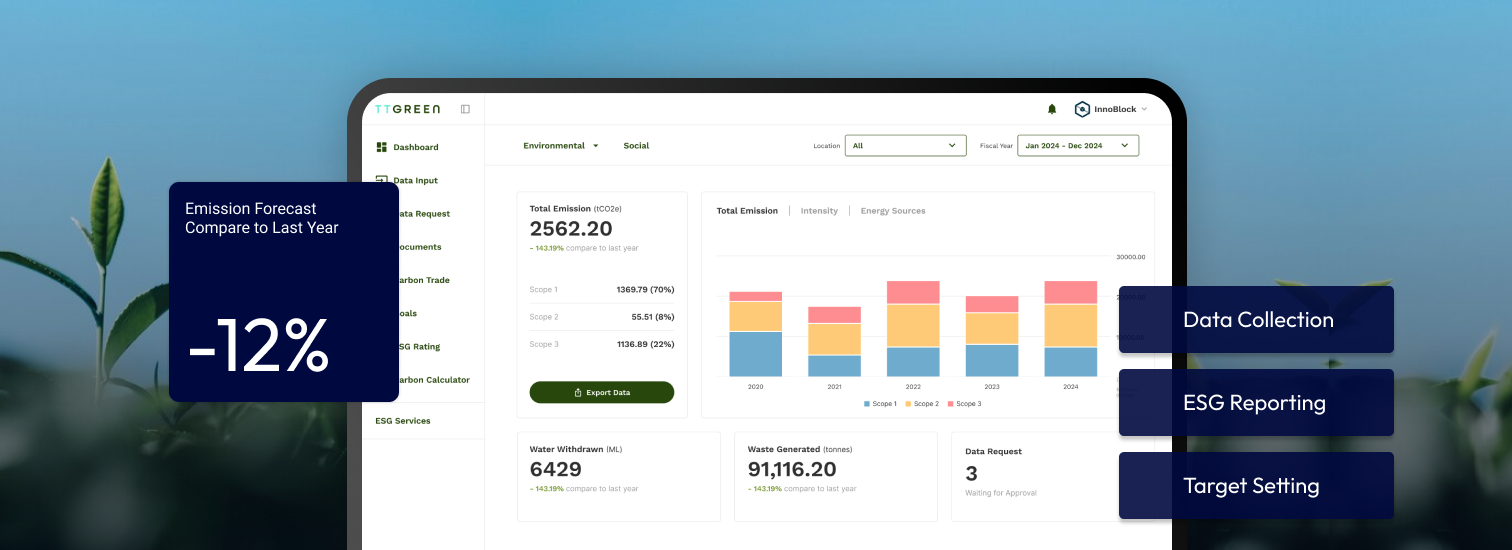
Task: Switch to the Social tab
Action: [x=636, y=146]
